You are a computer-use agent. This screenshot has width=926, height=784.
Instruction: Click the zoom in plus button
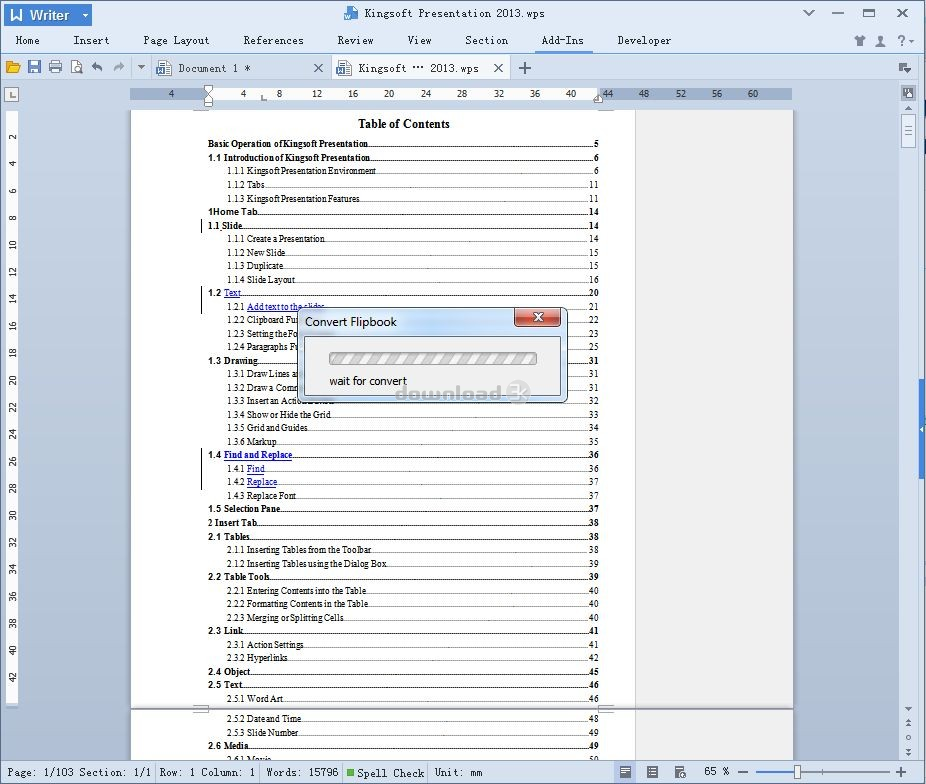(x=901, y=772)
